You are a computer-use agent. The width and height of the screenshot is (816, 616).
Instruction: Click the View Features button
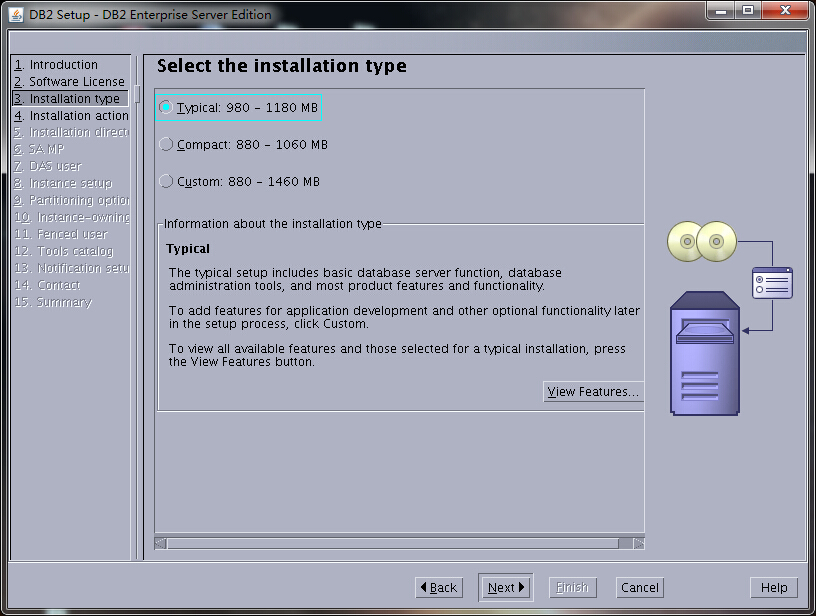point(593,392)
